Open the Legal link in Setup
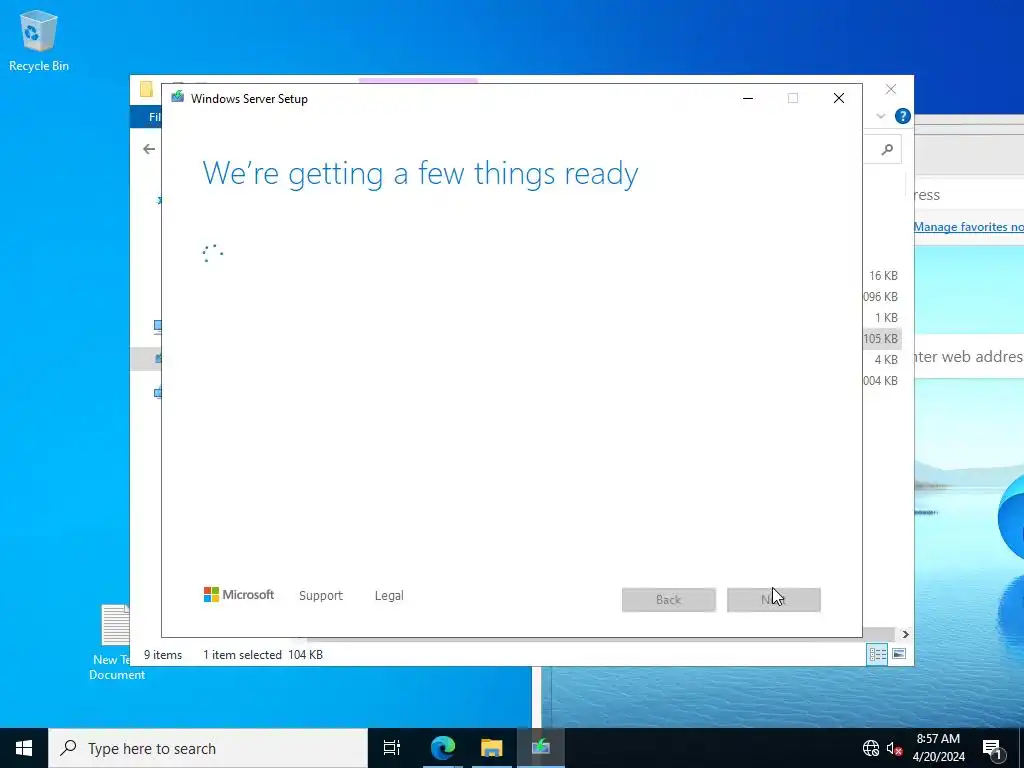 tap(389, 596)
